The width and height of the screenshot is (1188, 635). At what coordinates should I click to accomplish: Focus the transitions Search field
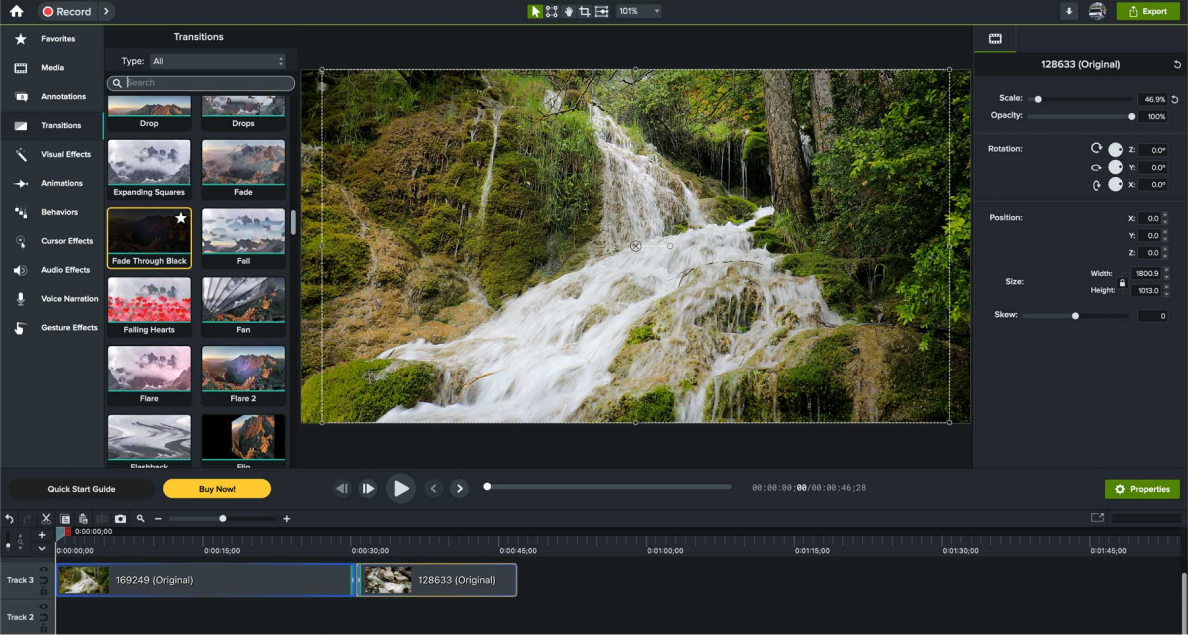point(201,83)
